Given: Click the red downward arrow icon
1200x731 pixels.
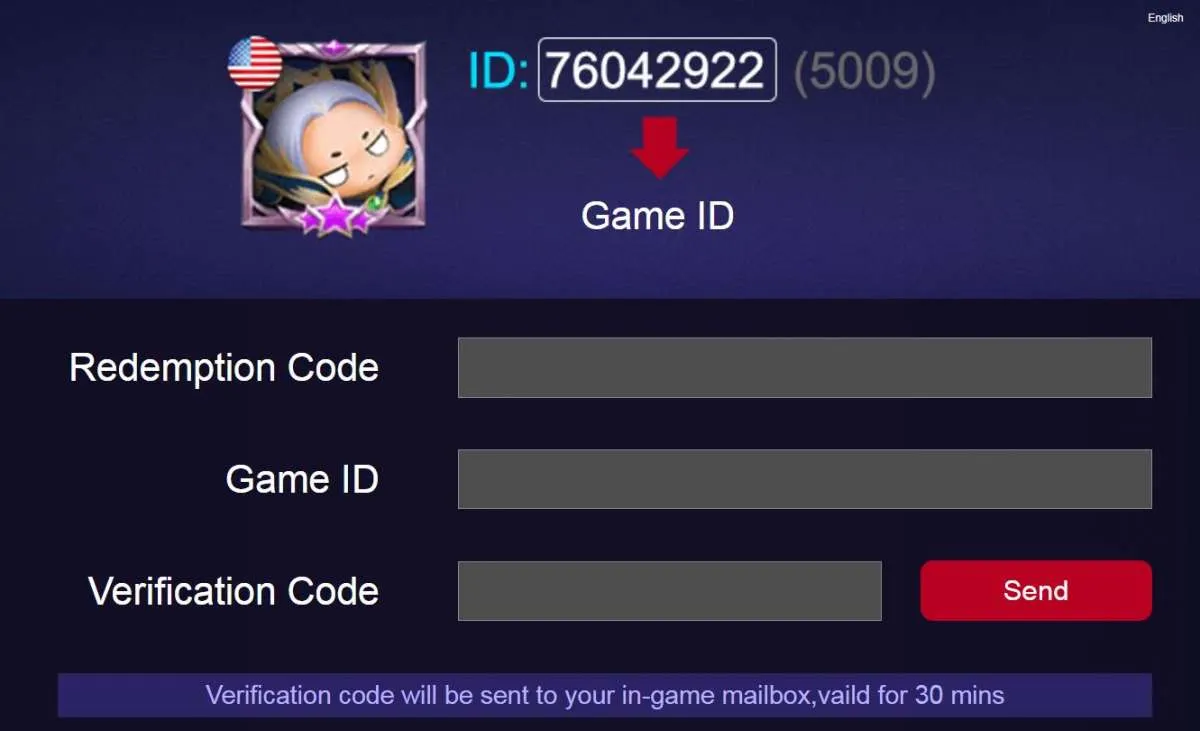Looking at the screenshot, I should coord(659,148).
